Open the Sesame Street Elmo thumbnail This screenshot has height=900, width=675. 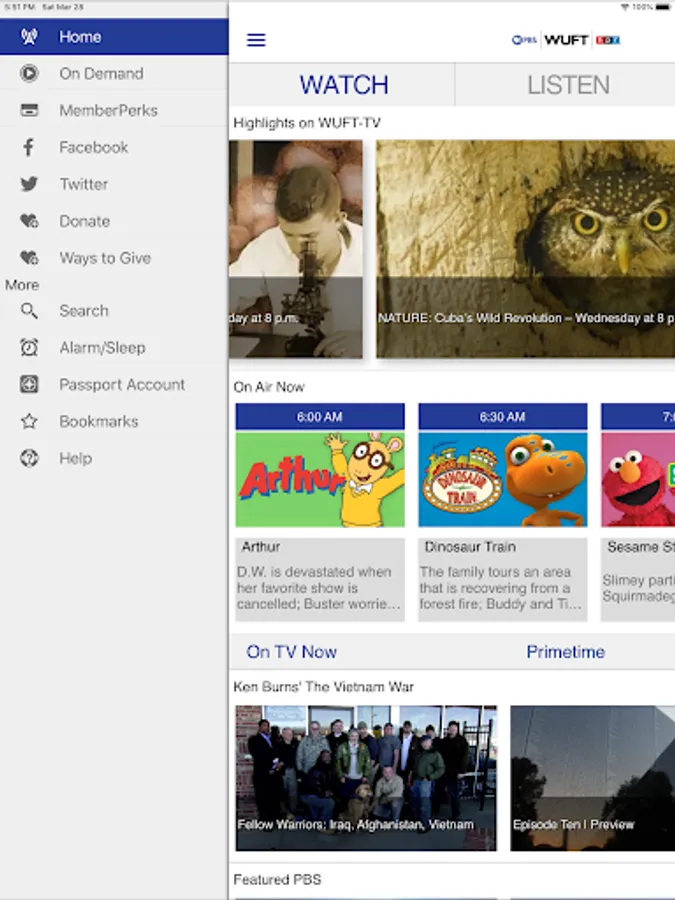coord(638,479)
